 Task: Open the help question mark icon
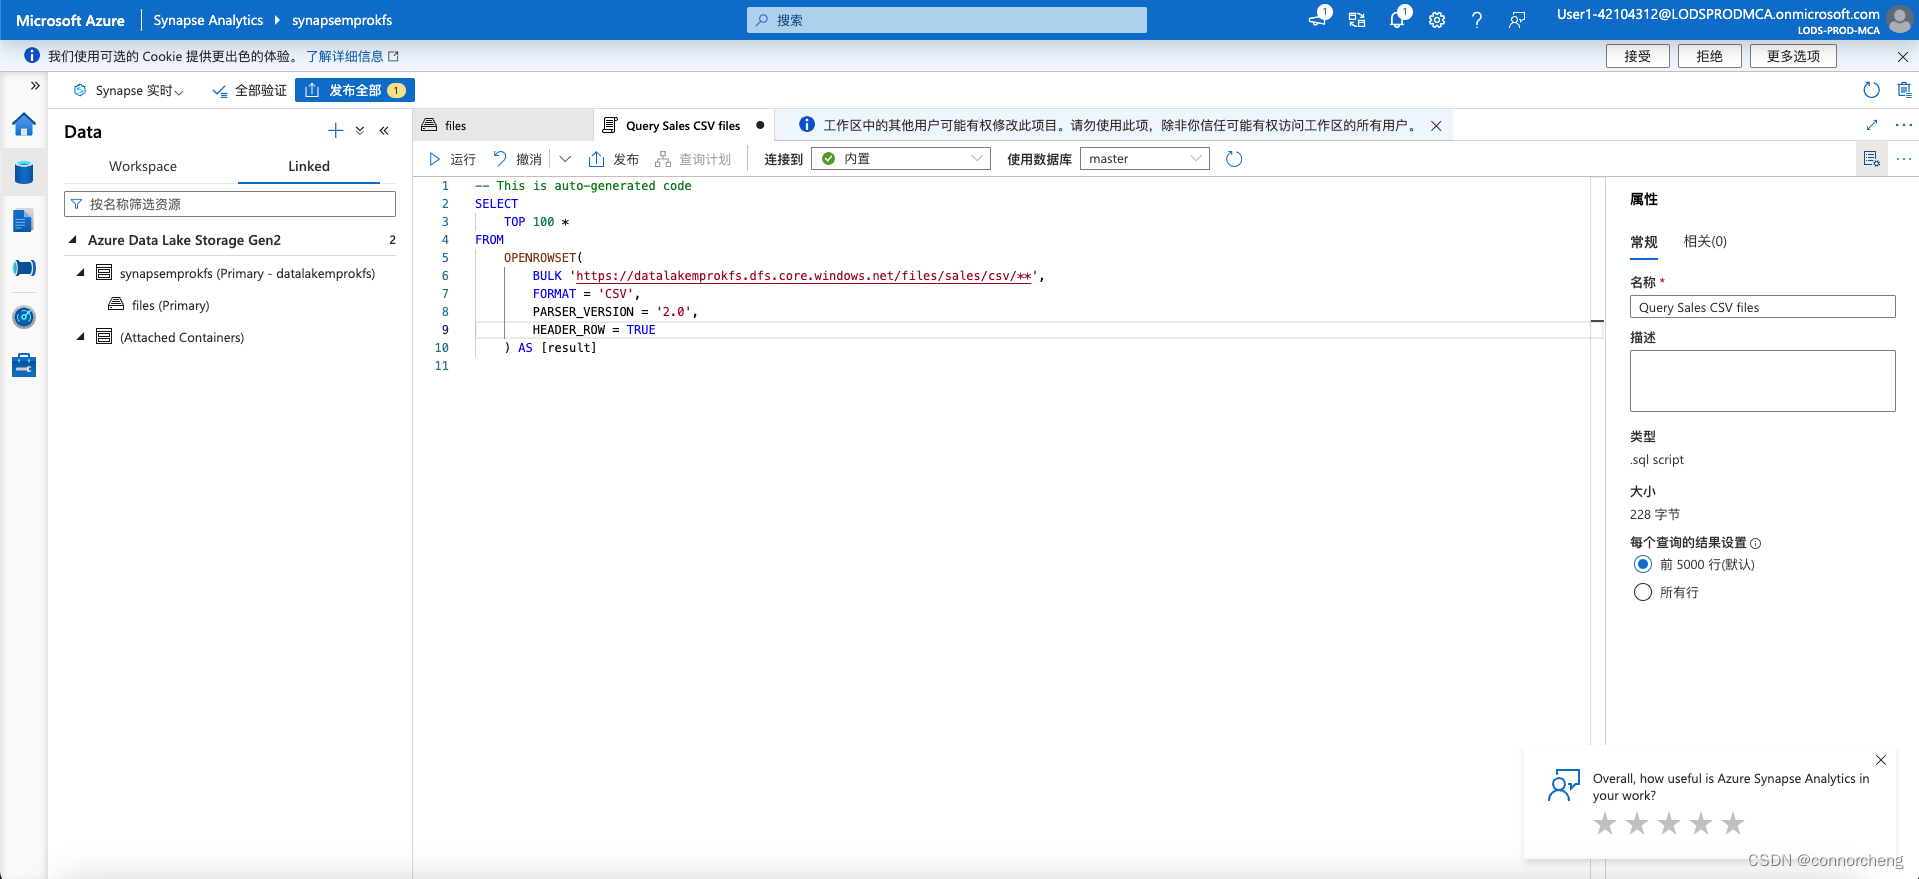pyautogui.click(x=1477, y=20)
